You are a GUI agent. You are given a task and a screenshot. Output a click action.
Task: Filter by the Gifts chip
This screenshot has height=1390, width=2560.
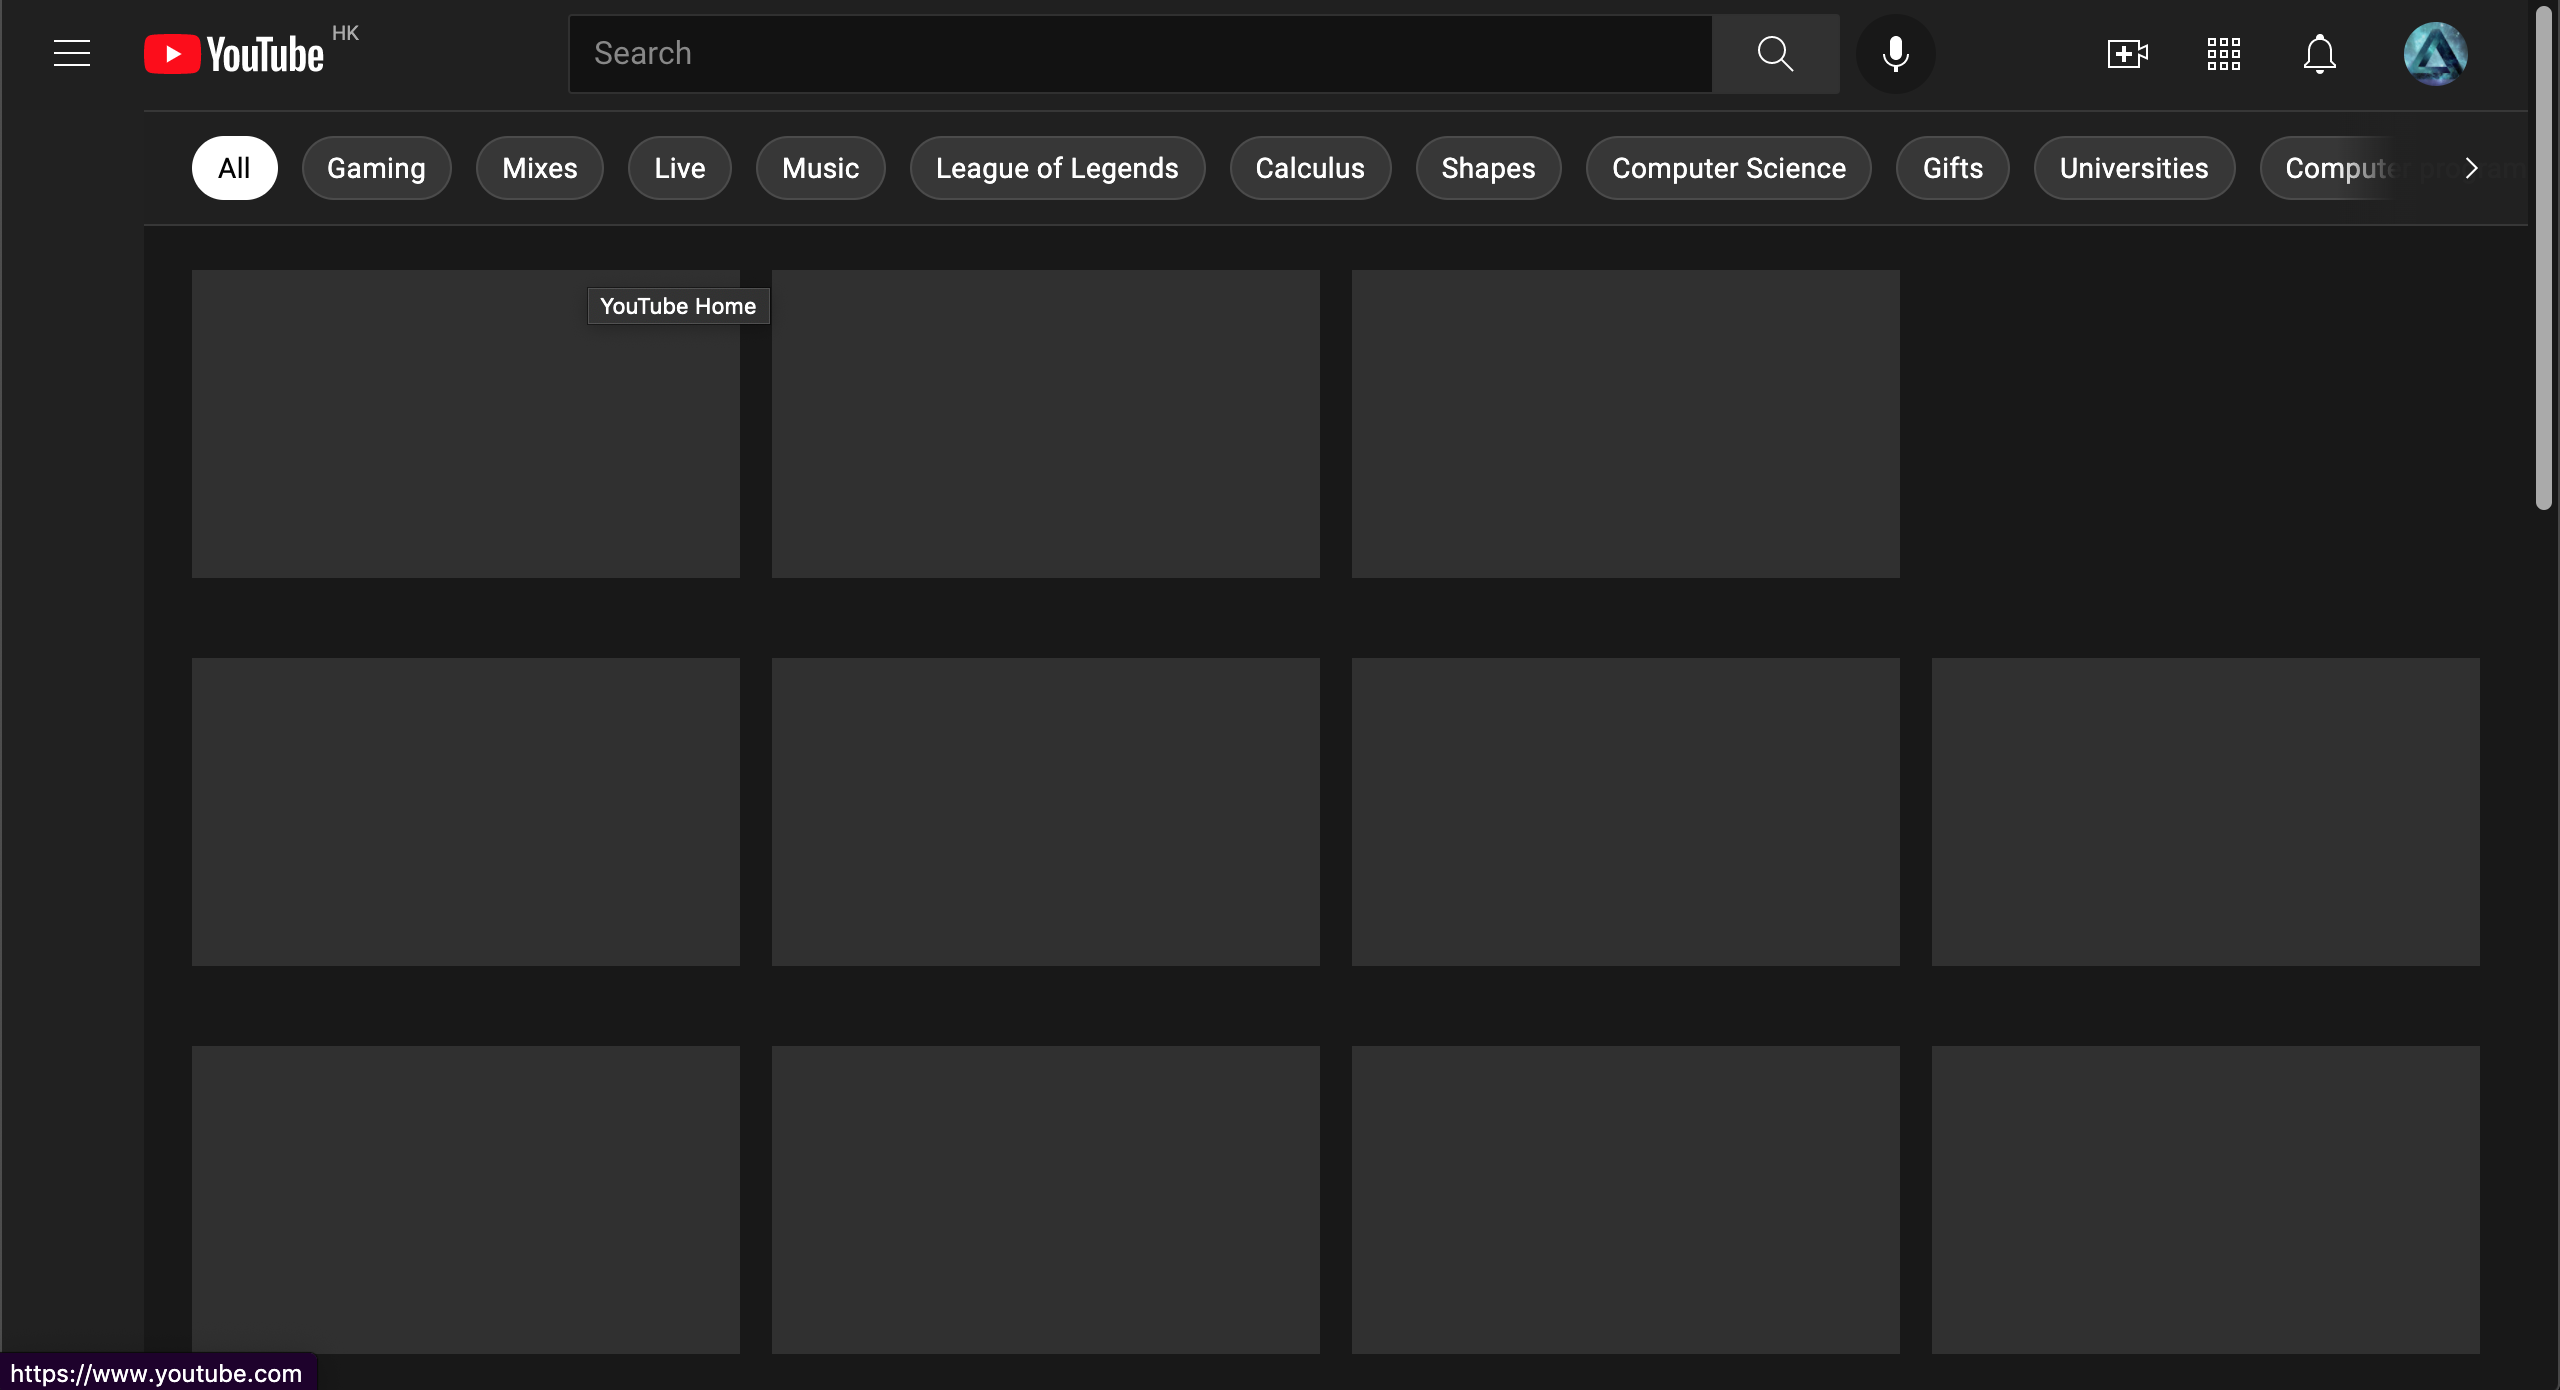(x=1953, y=168)
